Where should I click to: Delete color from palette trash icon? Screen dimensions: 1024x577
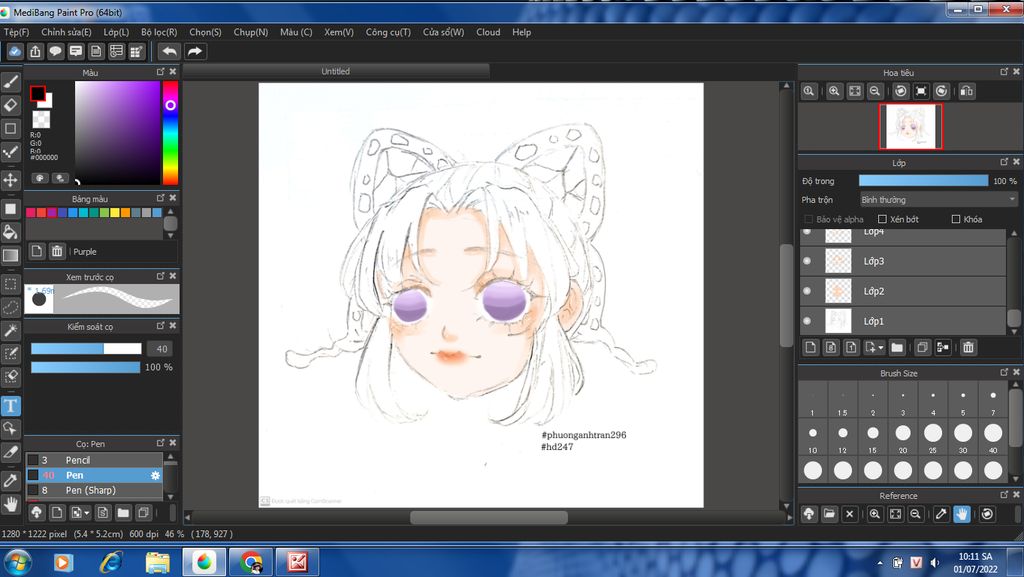[57, 251]
